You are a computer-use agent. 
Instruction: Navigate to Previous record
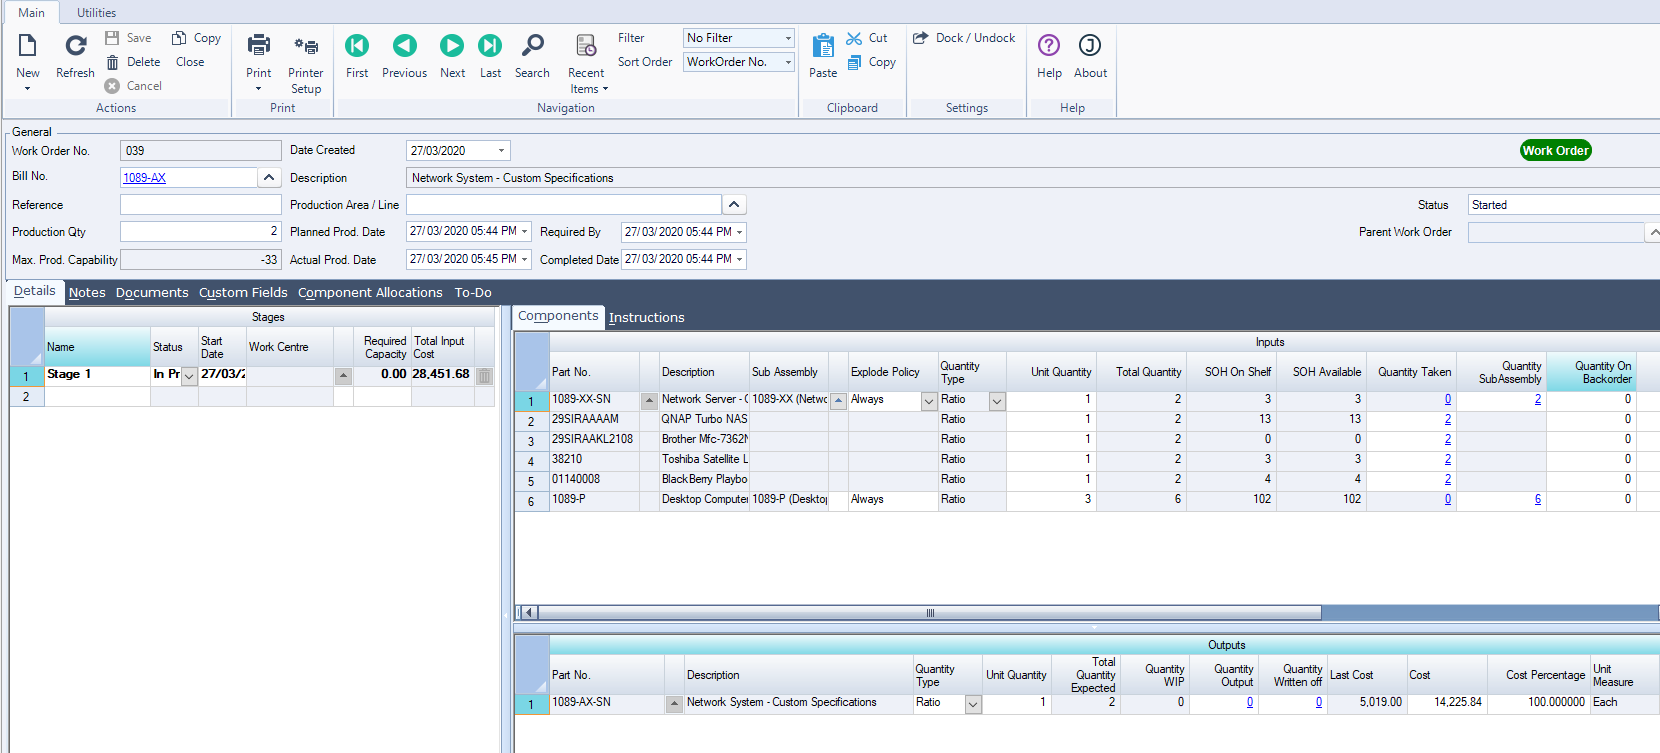click(404, 46)
